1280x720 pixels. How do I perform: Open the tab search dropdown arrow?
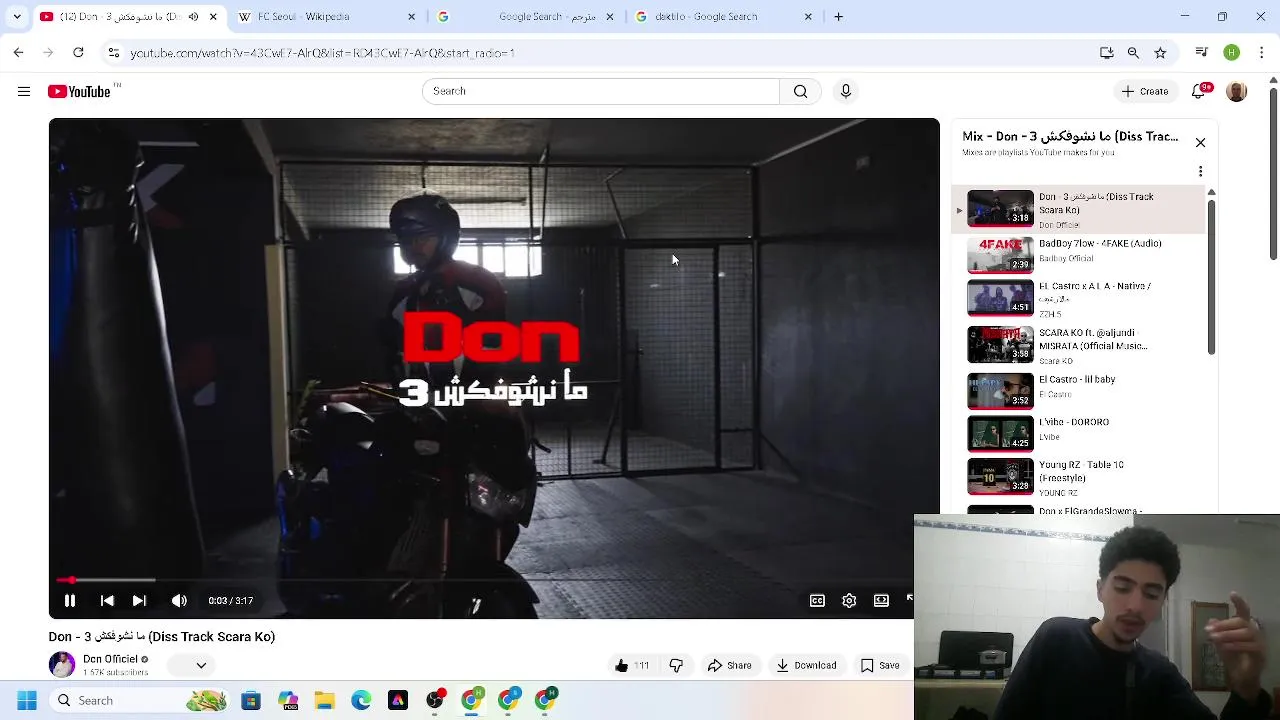[17, 16]
